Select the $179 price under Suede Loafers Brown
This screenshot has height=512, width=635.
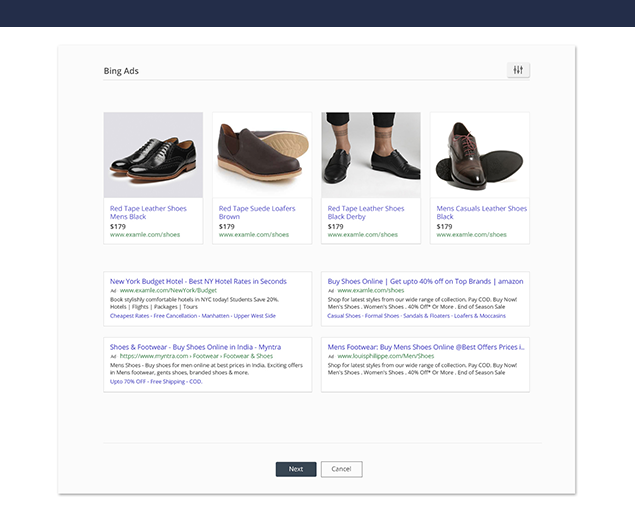[227, 226]
